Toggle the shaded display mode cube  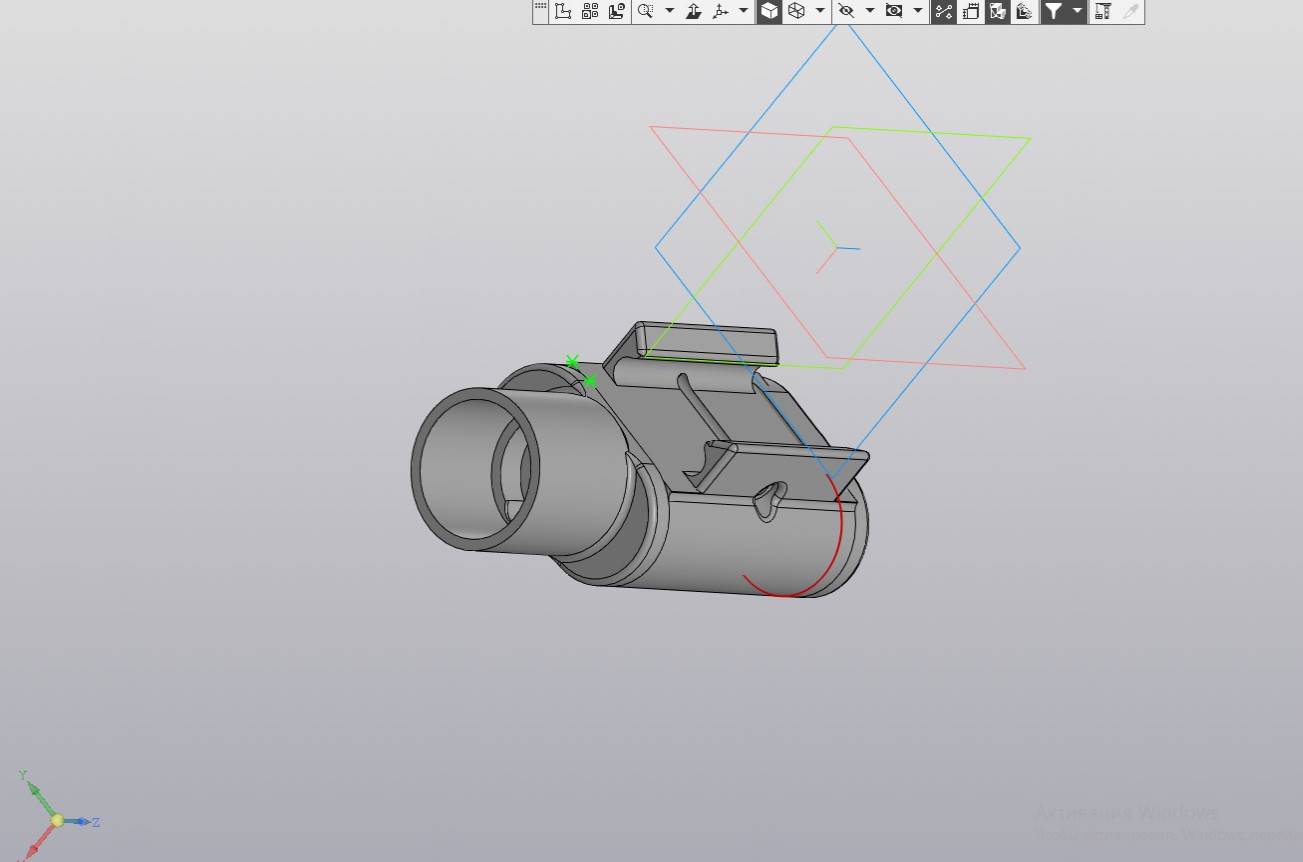(x=768, y=11)
